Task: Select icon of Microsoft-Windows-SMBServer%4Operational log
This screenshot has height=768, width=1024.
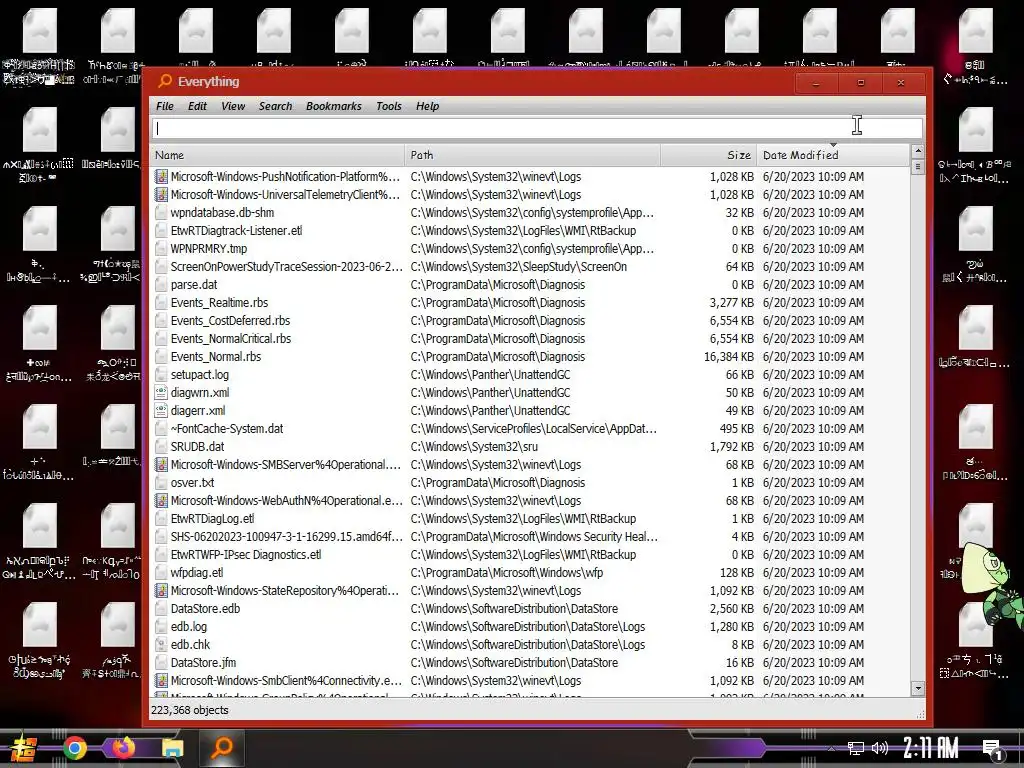Action: coord(161,464)
